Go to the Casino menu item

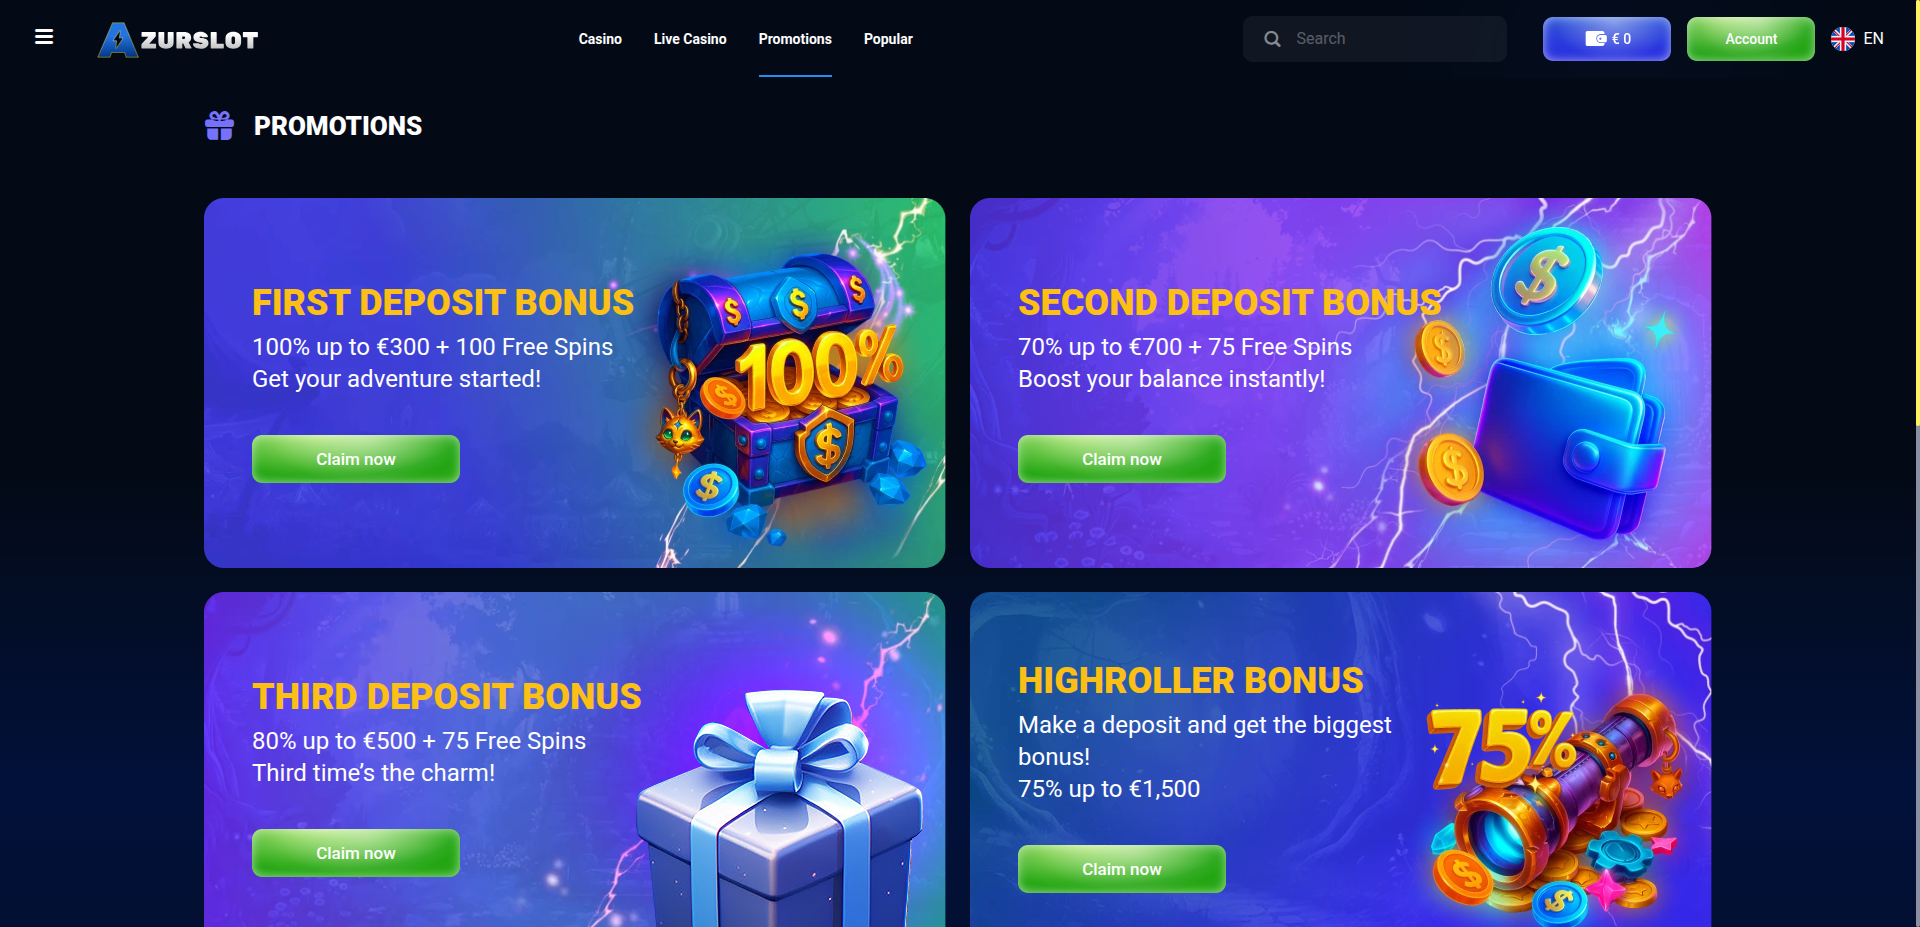pyautogui.click(x=600, y=39)
